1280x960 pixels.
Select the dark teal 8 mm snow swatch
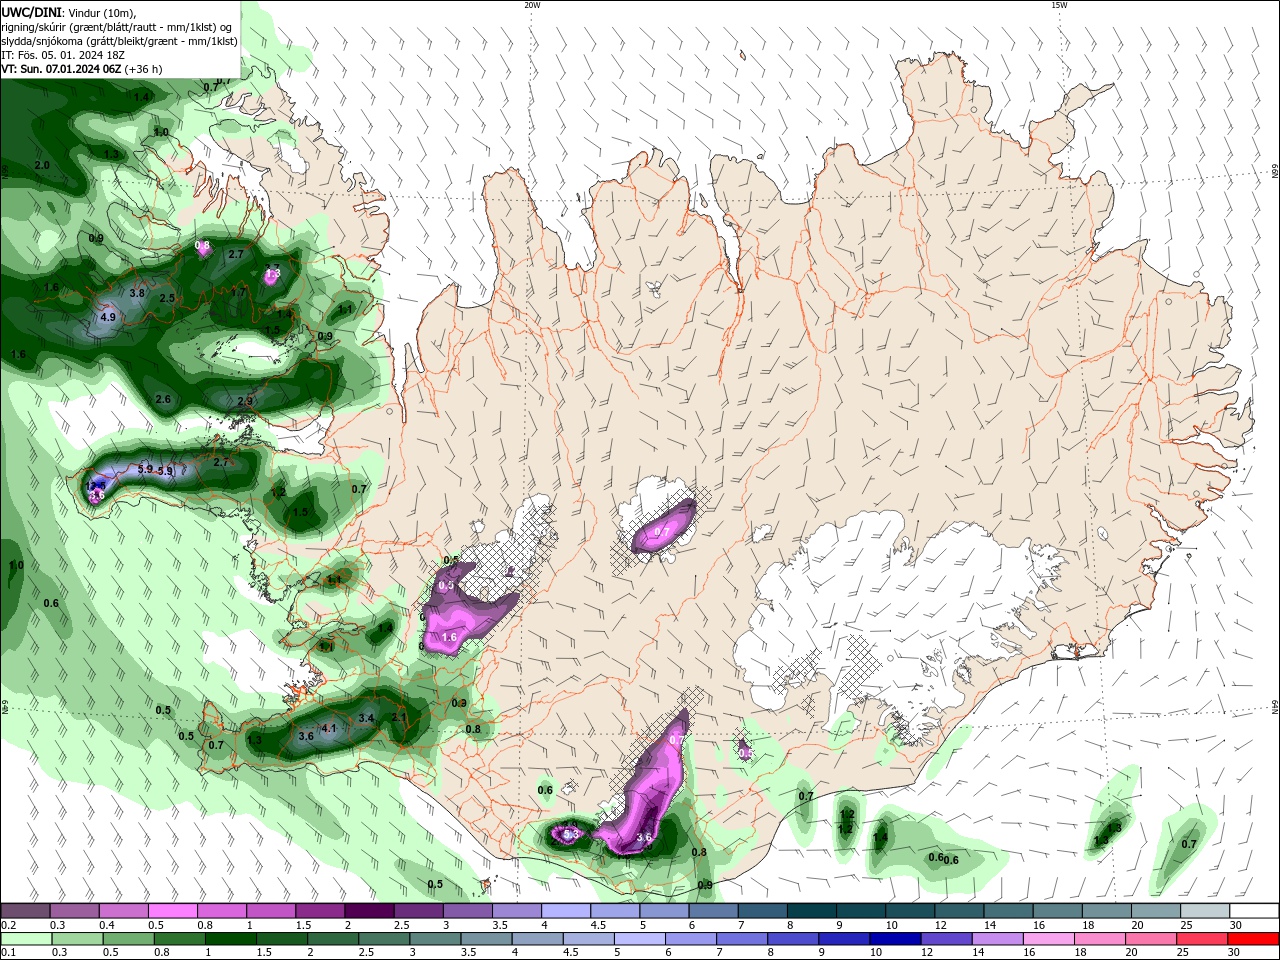click(x=812, y=911)
